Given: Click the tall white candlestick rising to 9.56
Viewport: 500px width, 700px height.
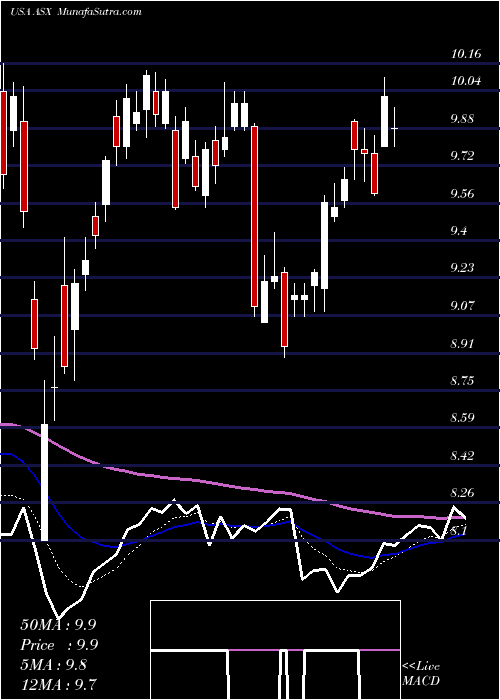Looking at the screenshot, I should 324,246.
